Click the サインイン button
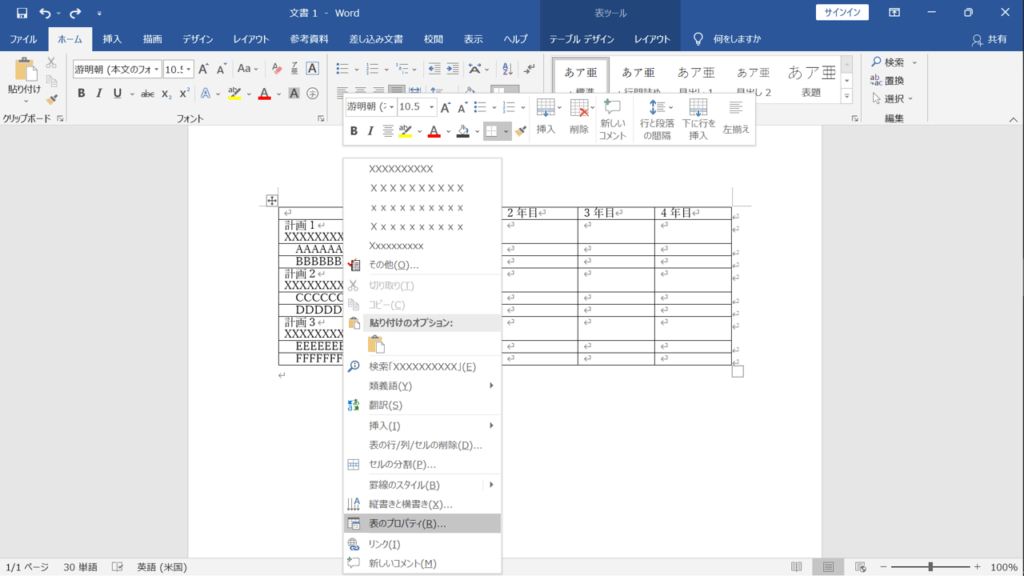This screenshot has width=1024, height=576. 842,12
